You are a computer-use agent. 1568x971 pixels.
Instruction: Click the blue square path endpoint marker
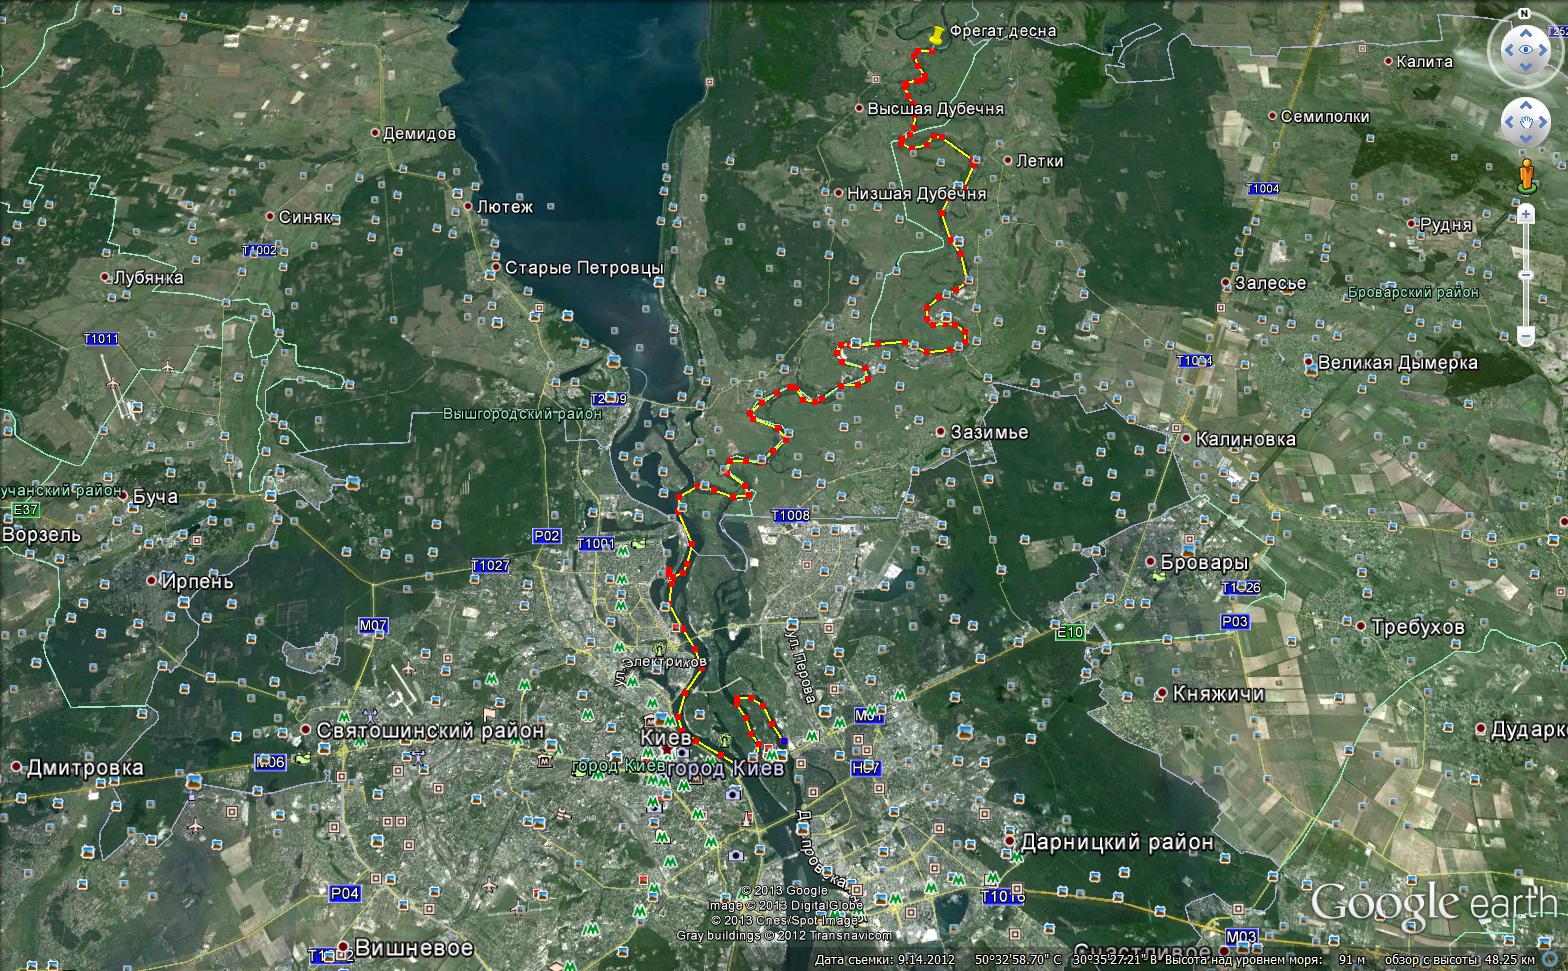coord(785,741)
